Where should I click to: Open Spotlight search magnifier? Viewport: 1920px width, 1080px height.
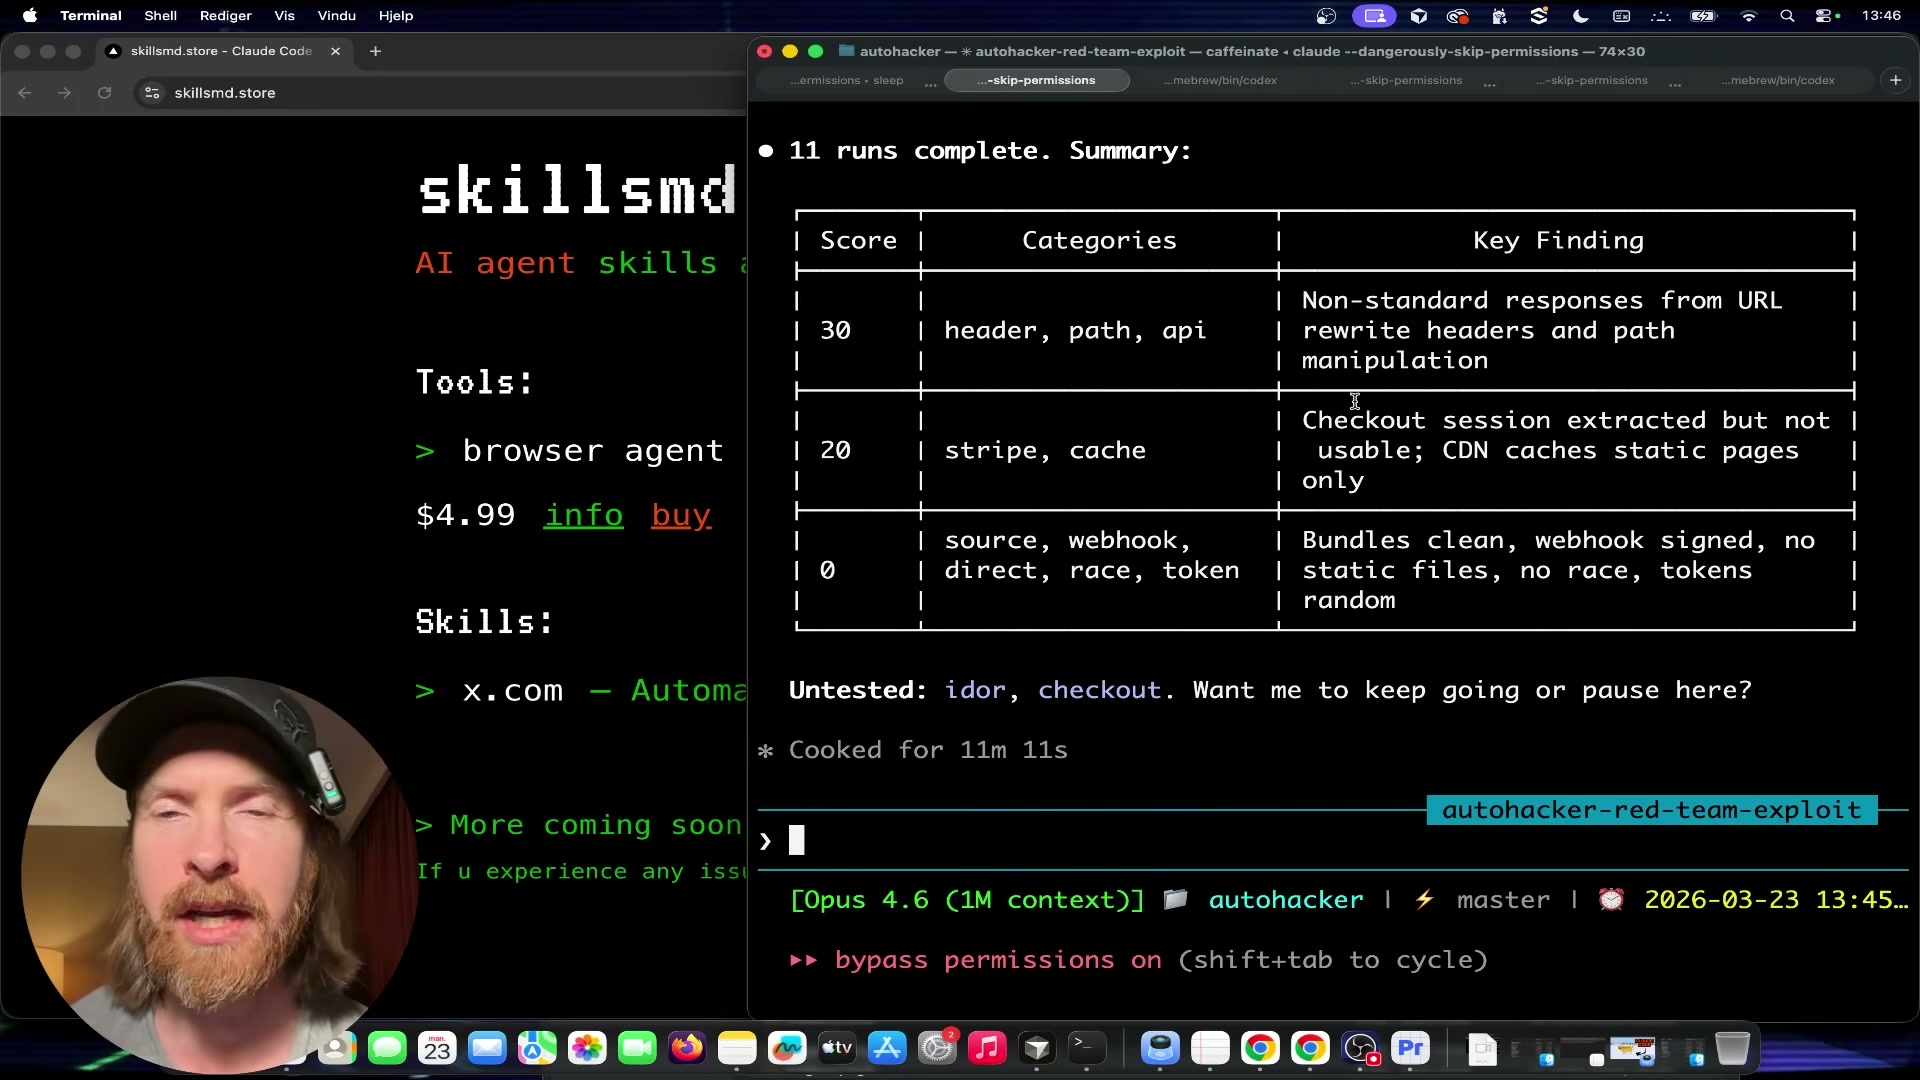1787,16
